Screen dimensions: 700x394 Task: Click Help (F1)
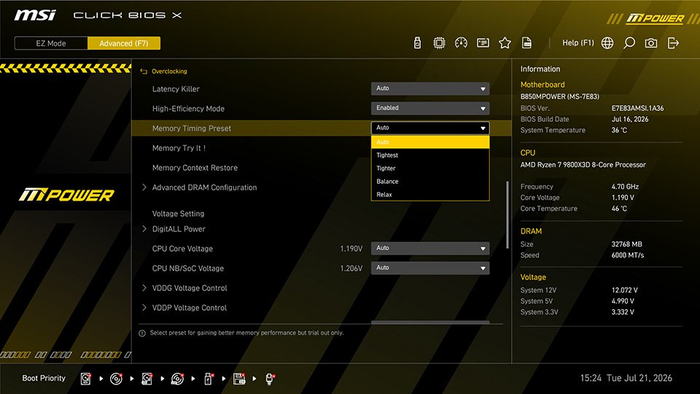point(578,43)
